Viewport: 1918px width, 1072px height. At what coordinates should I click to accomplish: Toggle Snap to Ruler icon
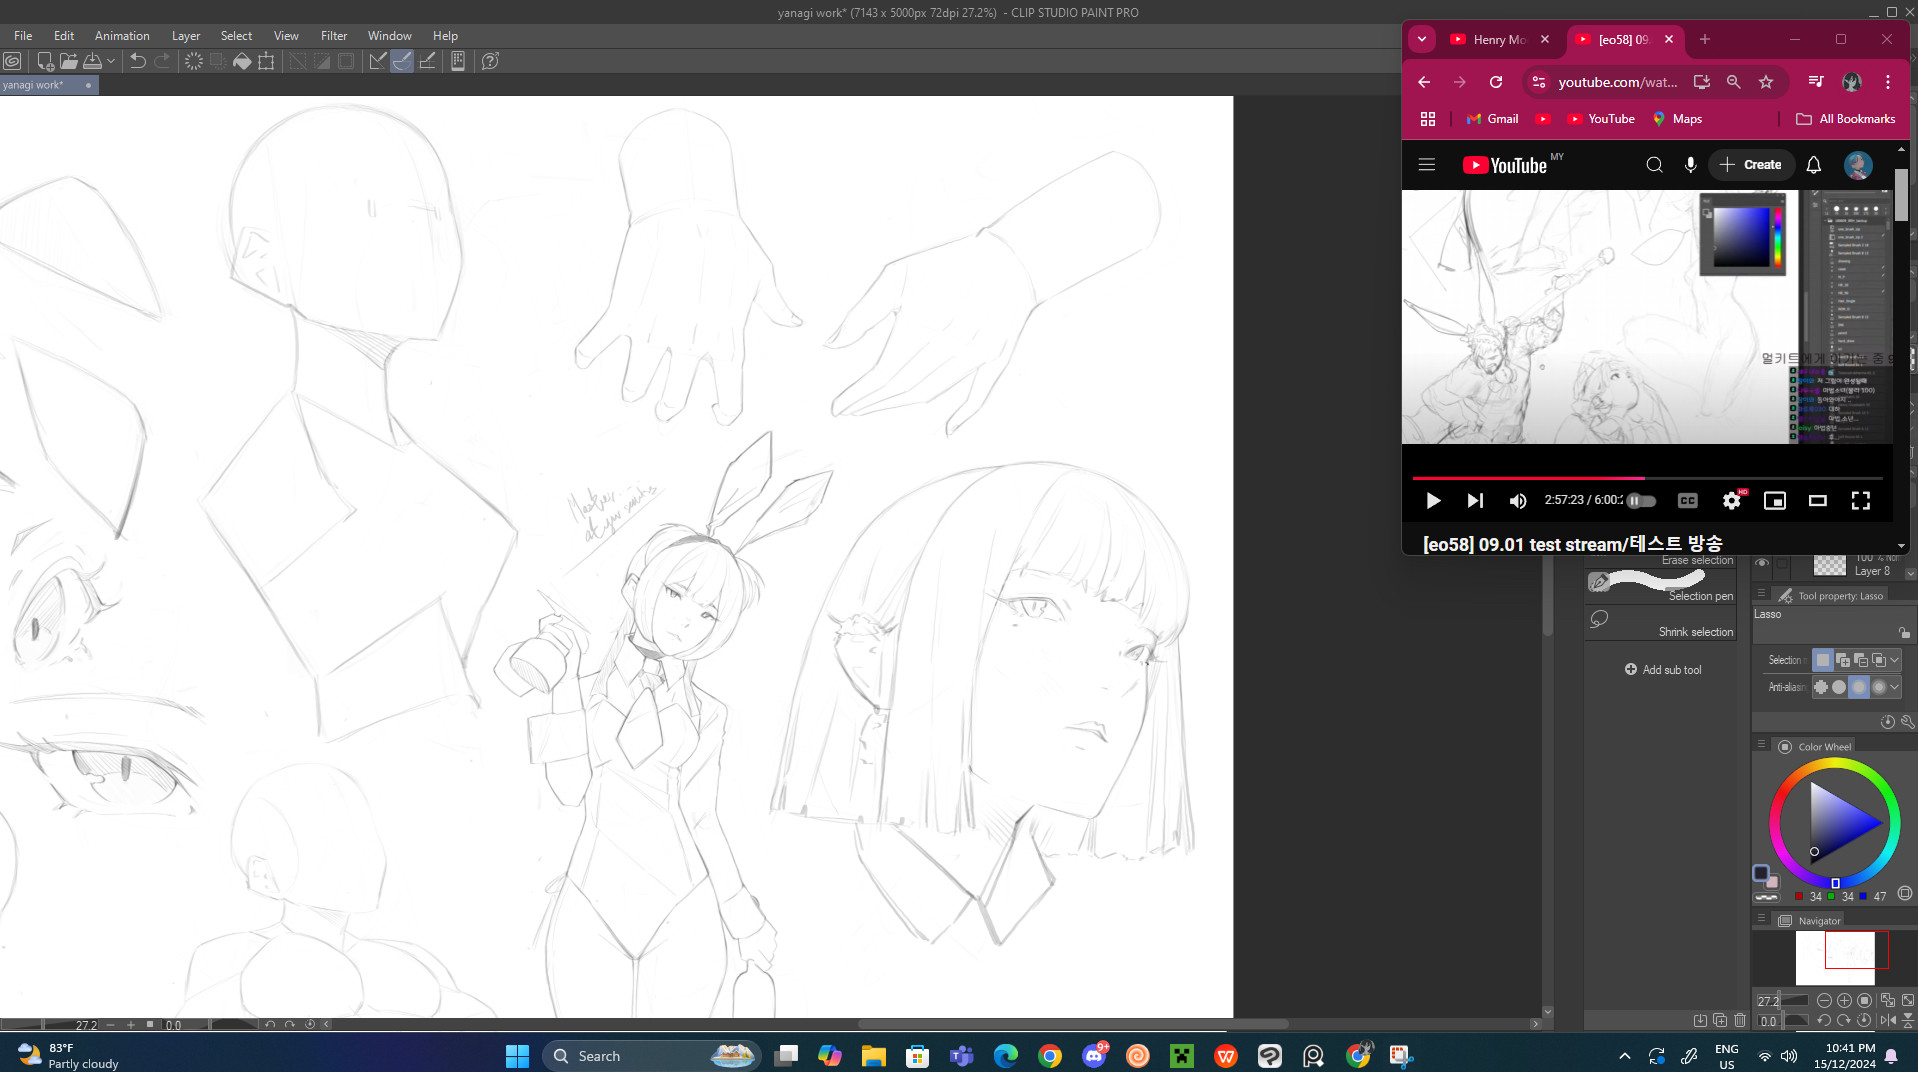tap(378, 61)
